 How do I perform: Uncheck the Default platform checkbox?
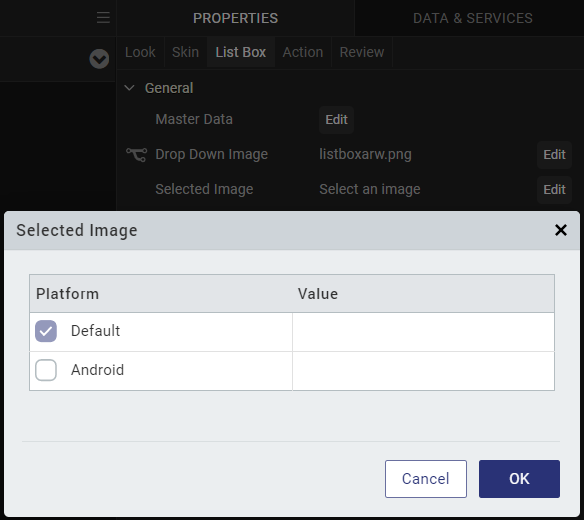(46, 331)
